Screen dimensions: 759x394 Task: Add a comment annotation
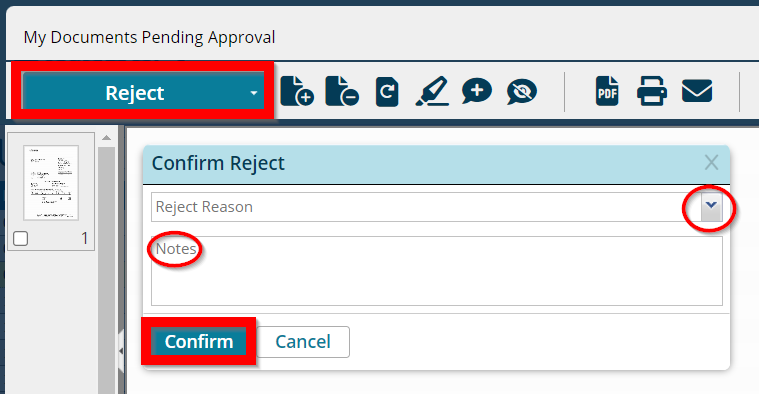[477, 91]
